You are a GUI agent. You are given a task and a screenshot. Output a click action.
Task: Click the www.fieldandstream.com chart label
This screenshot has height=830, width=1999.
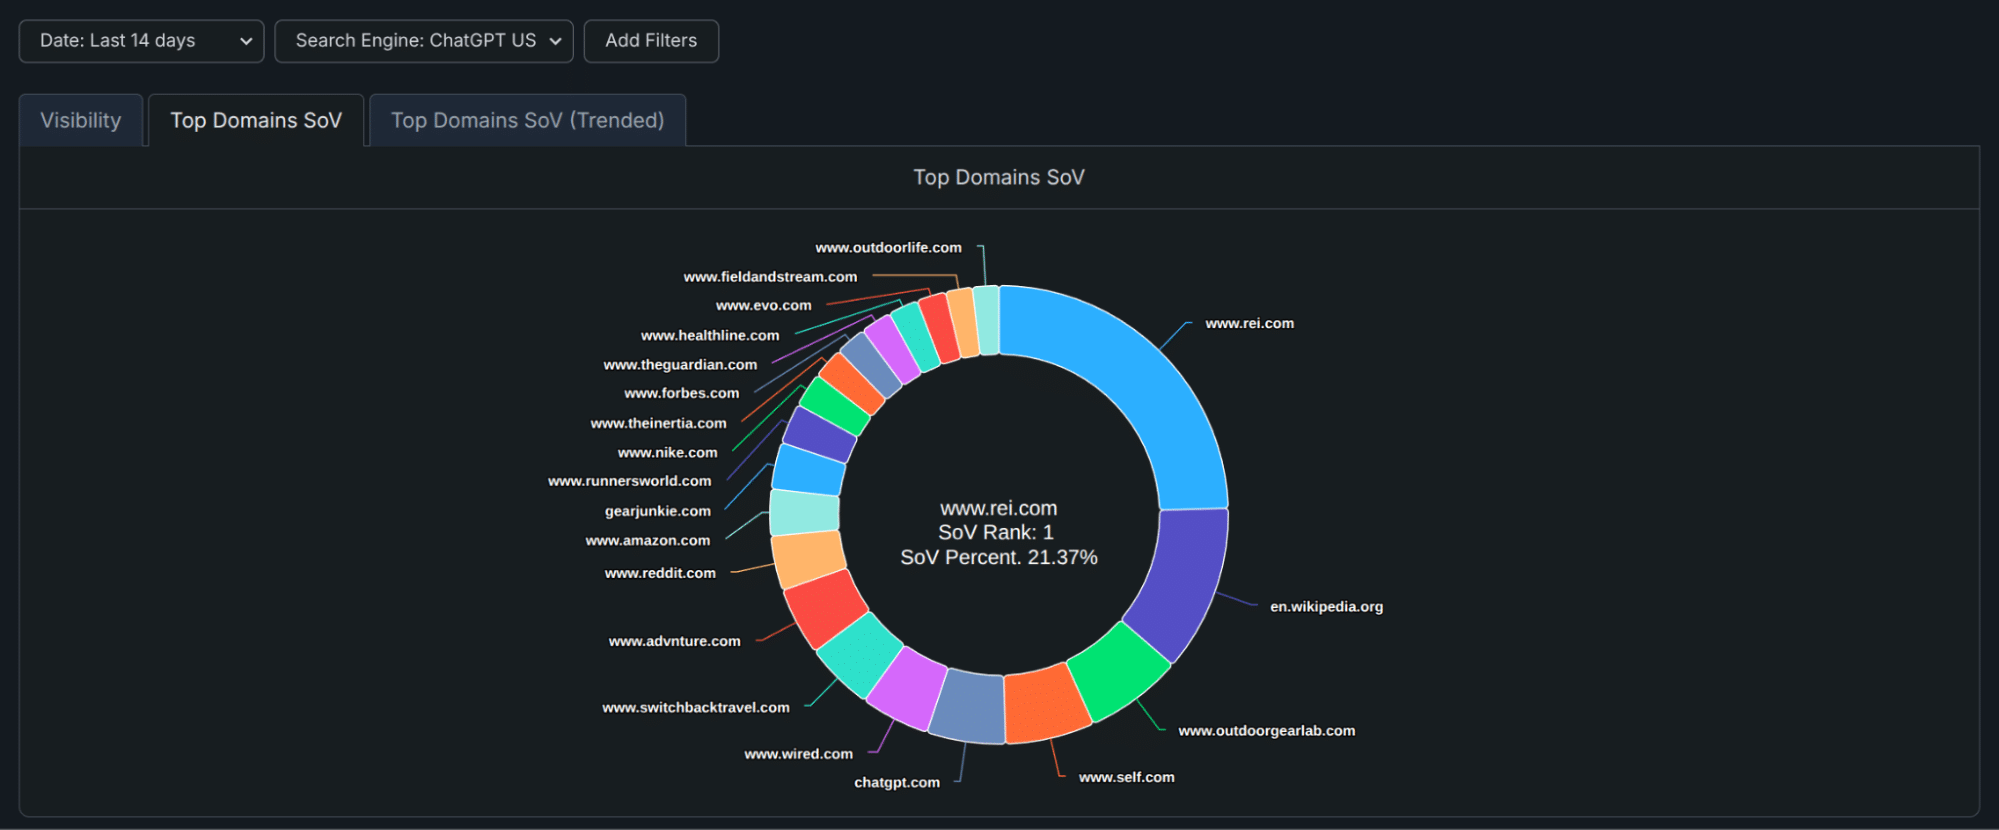770,276
